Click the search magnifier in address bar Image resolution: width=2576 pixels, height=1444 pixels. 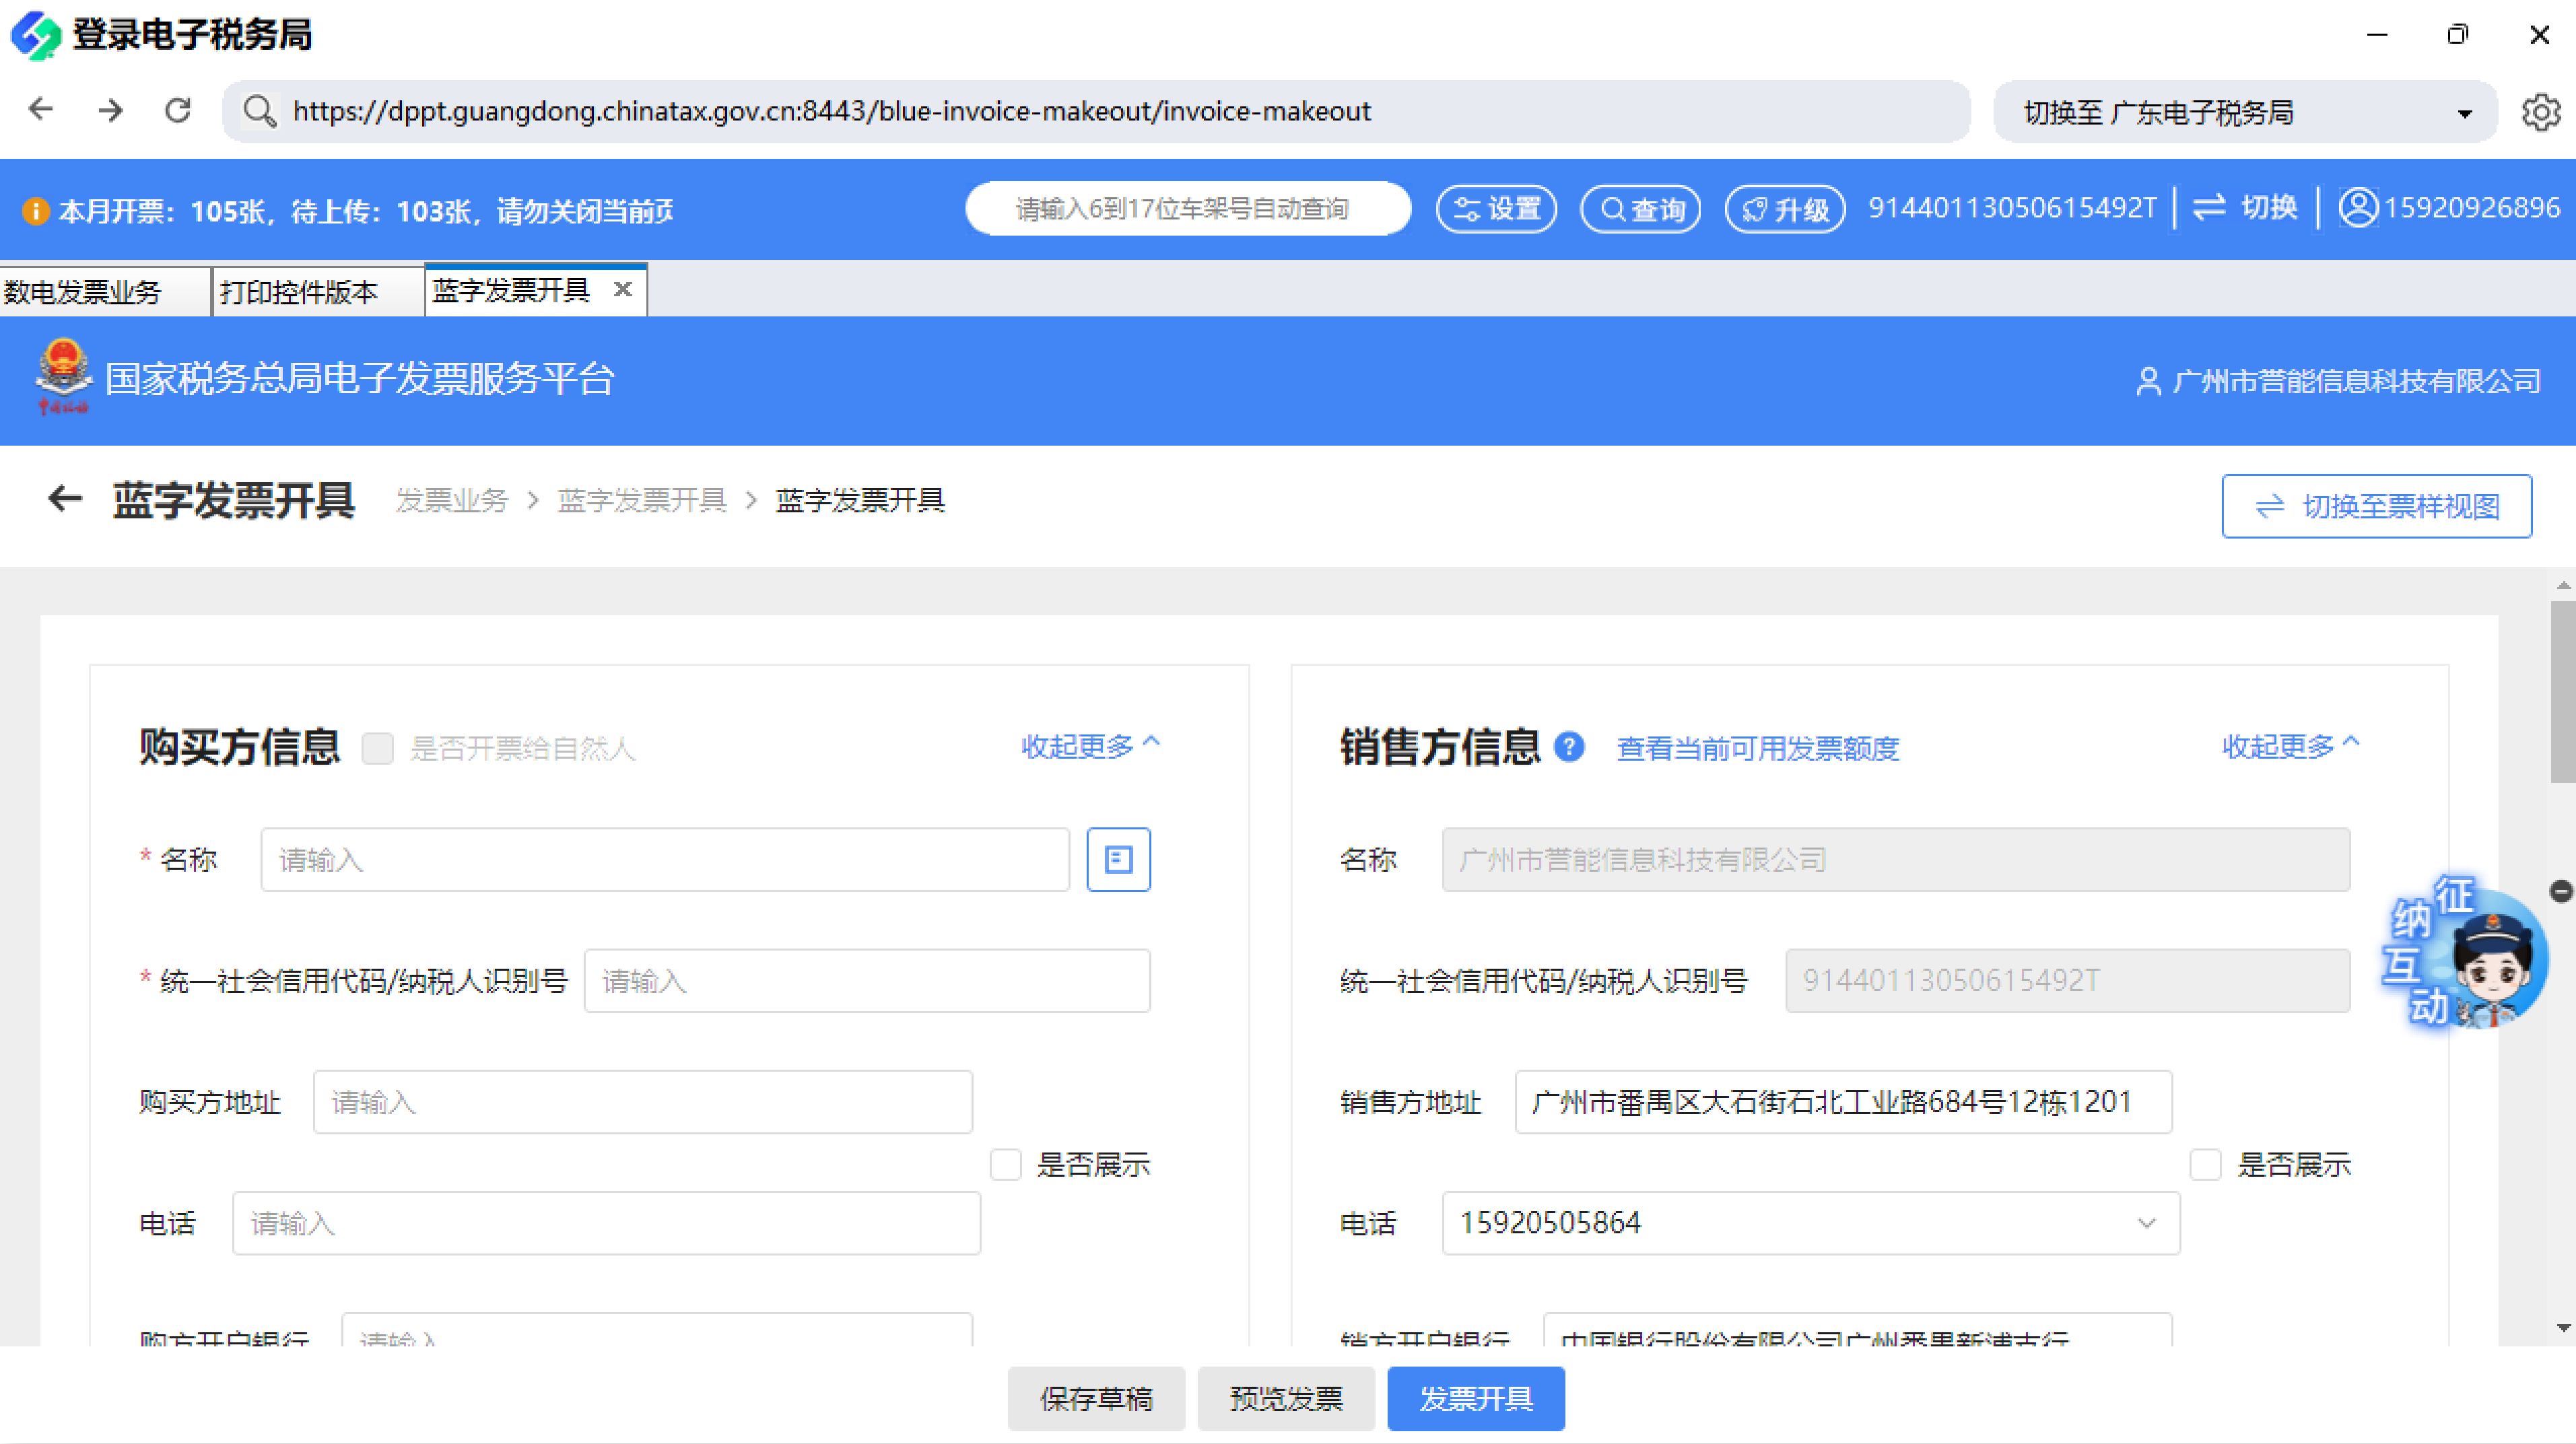259,111
